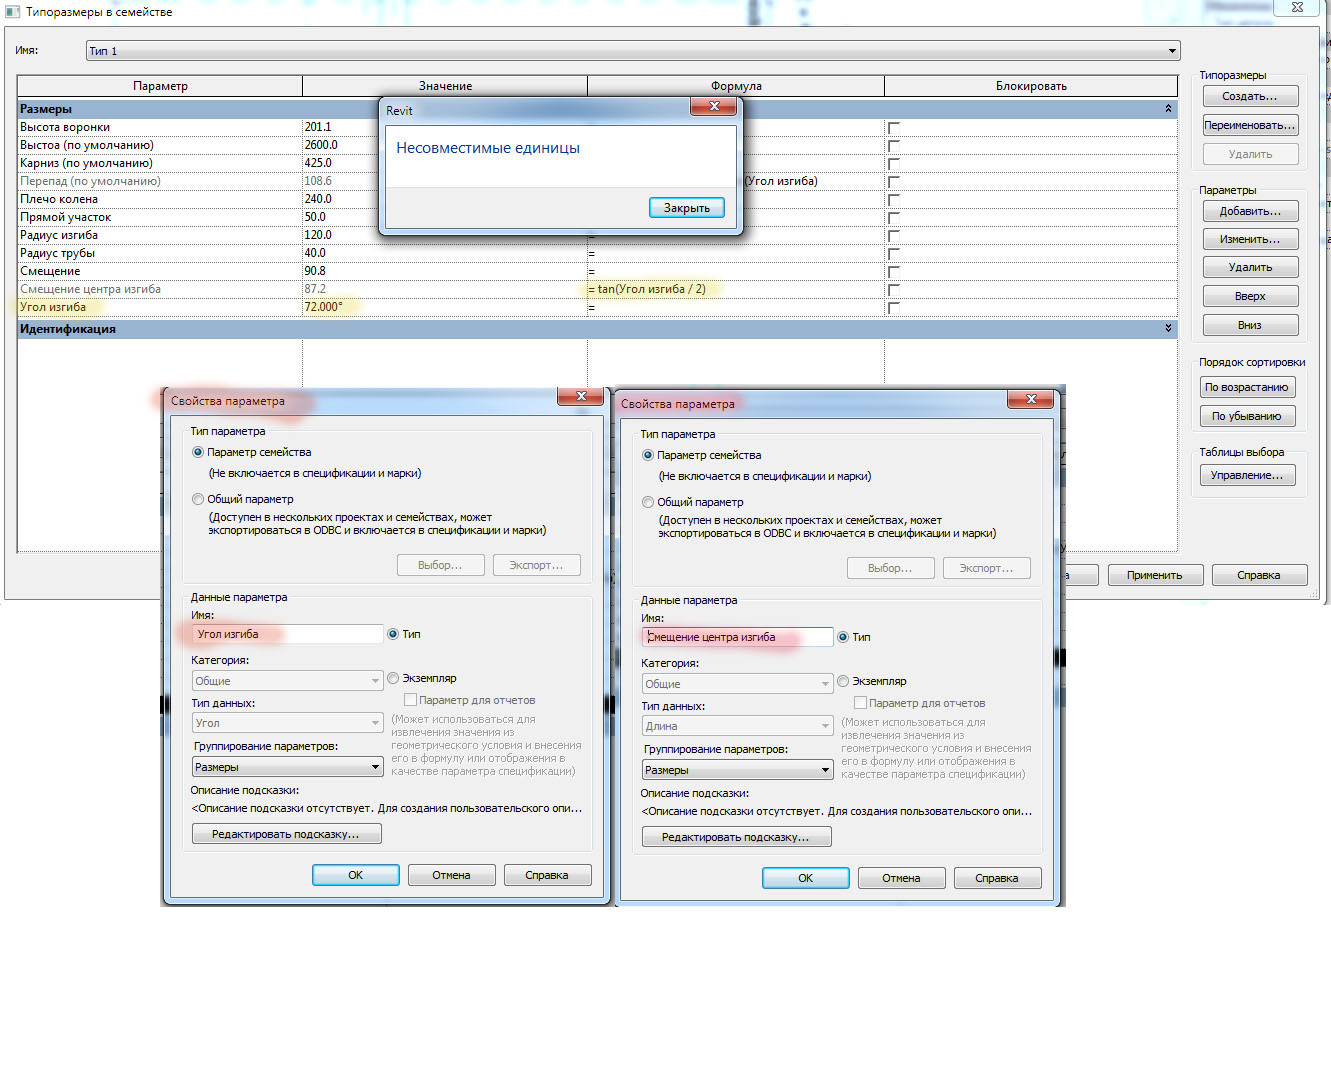Click the Параметр column header

pyautogui.click(x=160, y=86)
